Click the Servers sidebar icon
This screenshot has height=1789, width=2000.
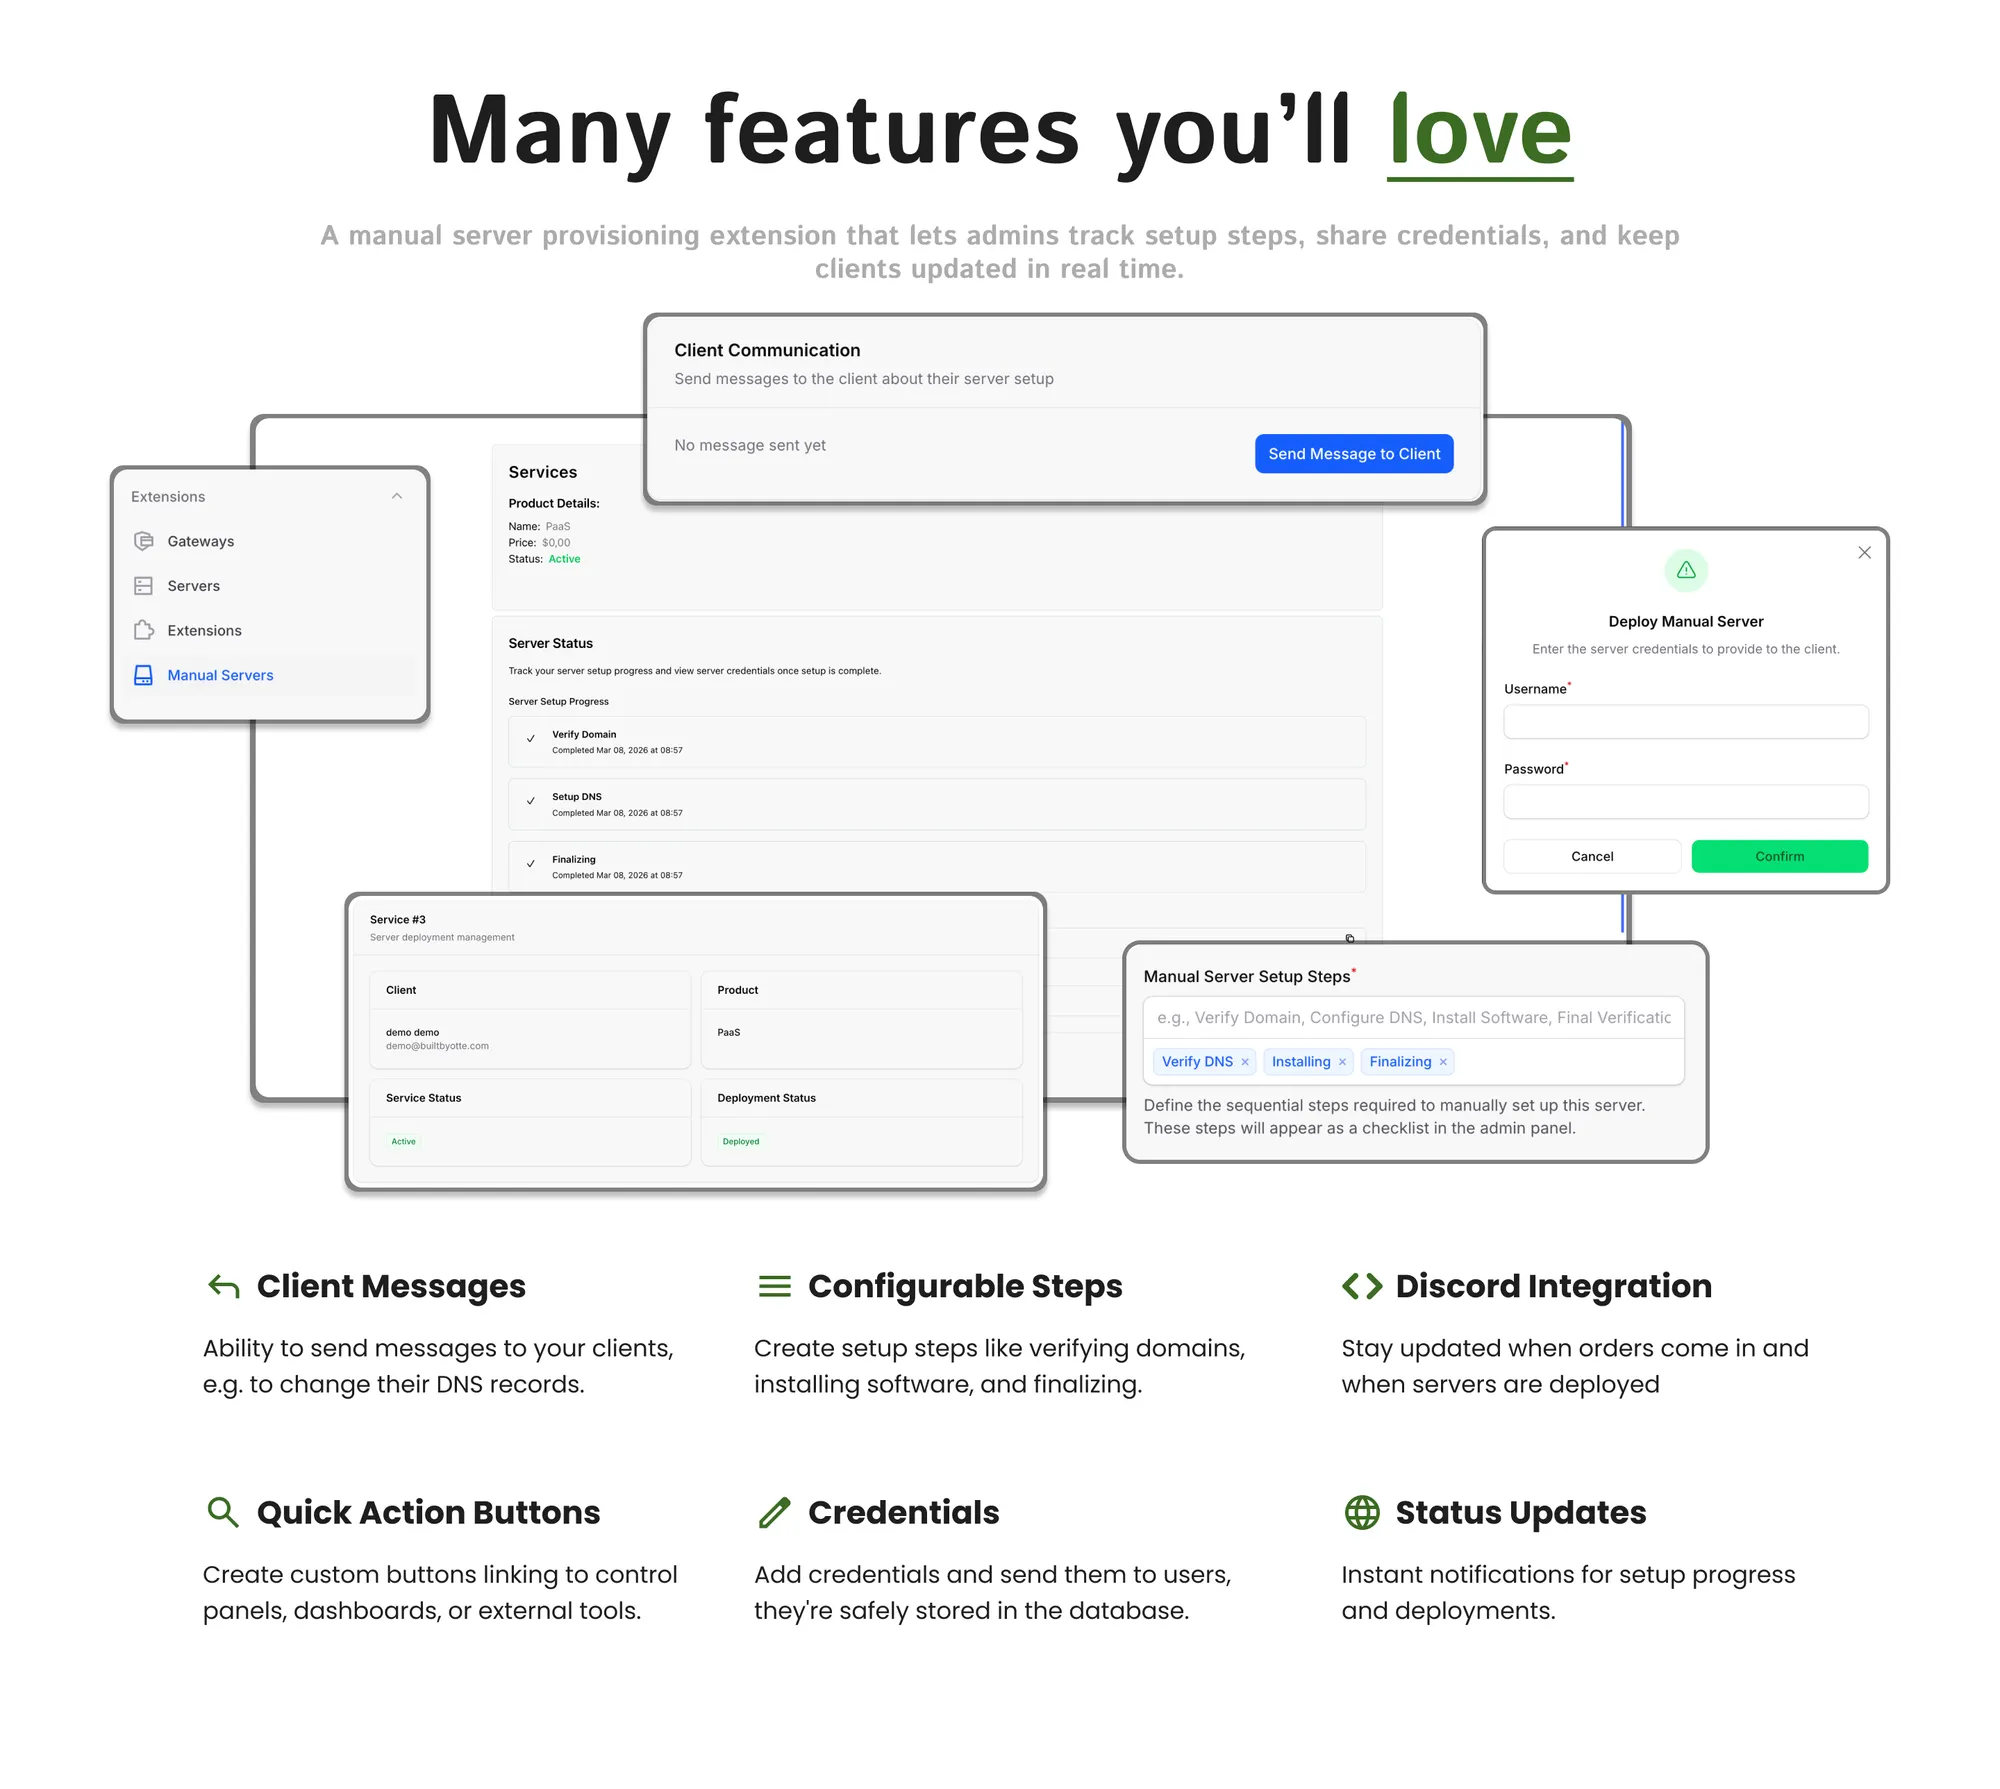point(143,586)
